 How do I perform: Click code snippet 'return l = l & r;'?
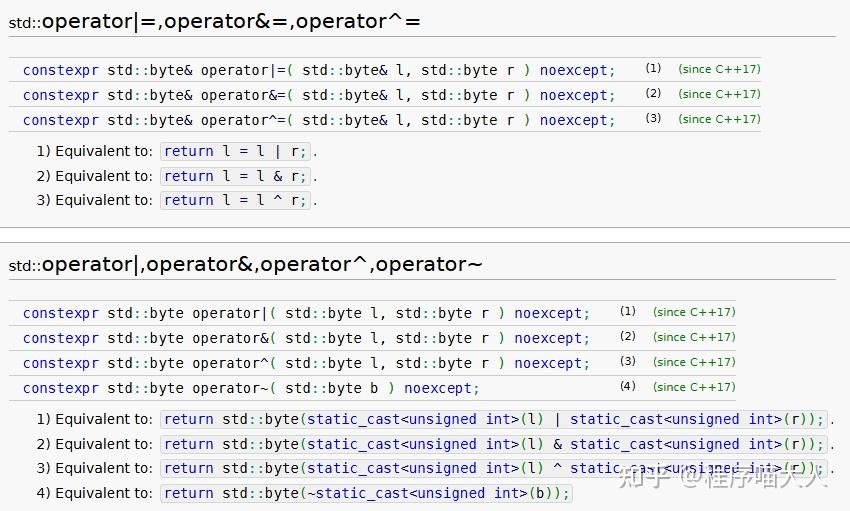235,176
